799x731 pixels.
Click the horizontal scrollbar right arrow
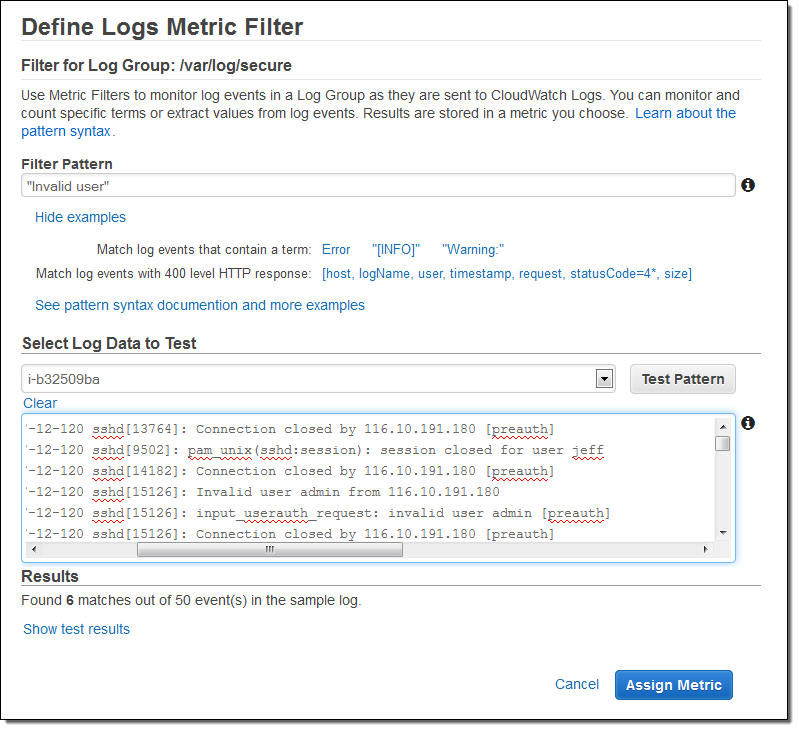[706, 549]
